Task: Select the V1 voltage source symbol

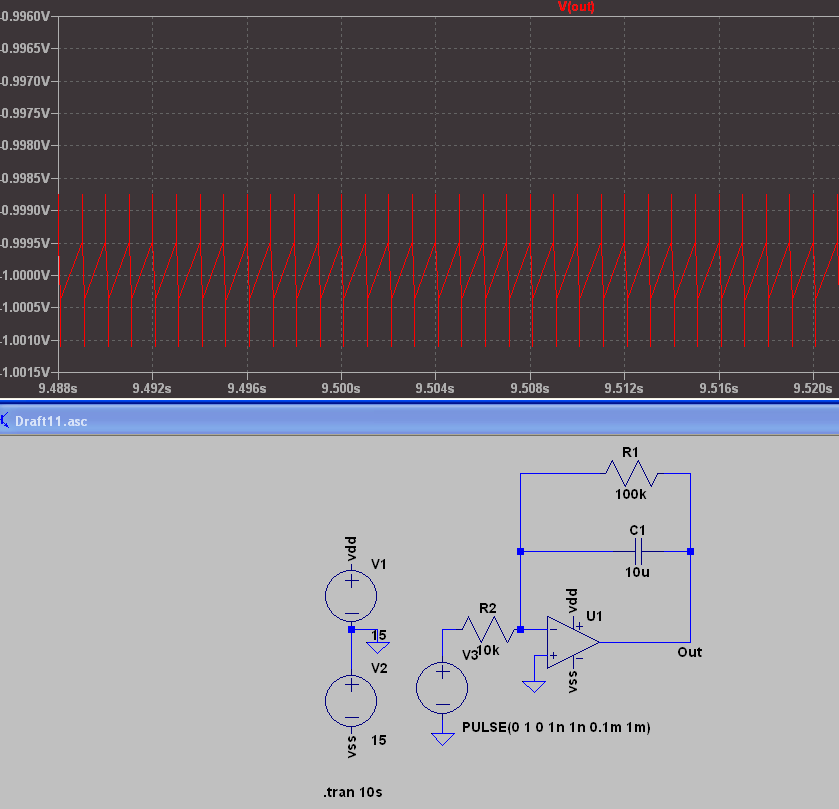Action: pos(351,596)
